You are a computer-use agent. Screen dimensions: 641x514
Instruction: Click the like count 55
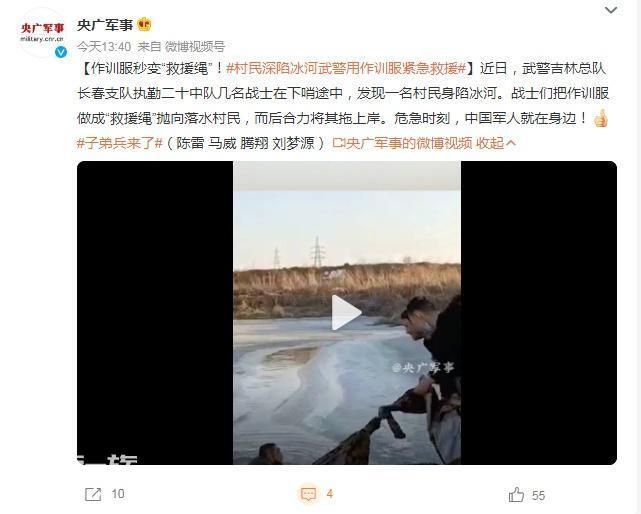tap(538, 496)
